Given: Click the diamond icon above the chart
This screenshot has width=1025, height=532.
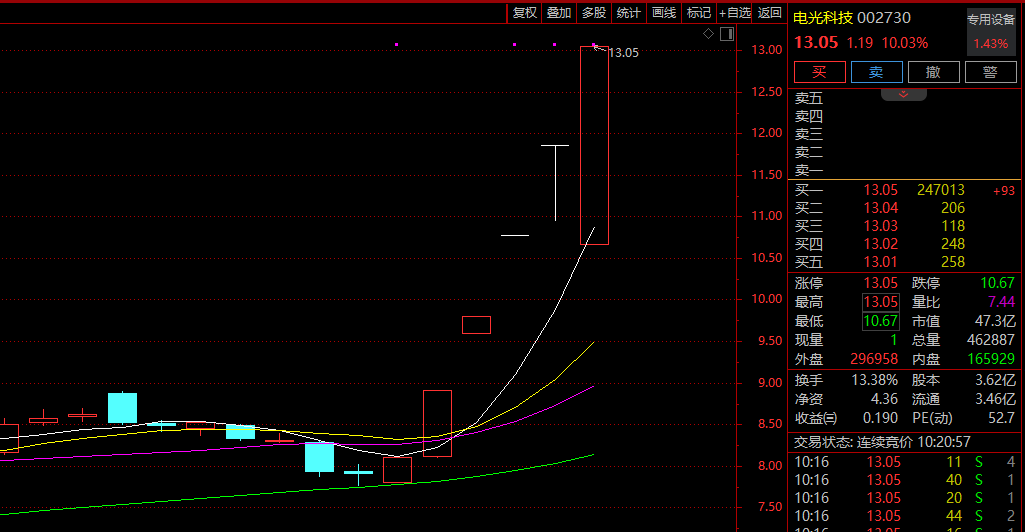Looking at the screenshot, I should [708, 34].
